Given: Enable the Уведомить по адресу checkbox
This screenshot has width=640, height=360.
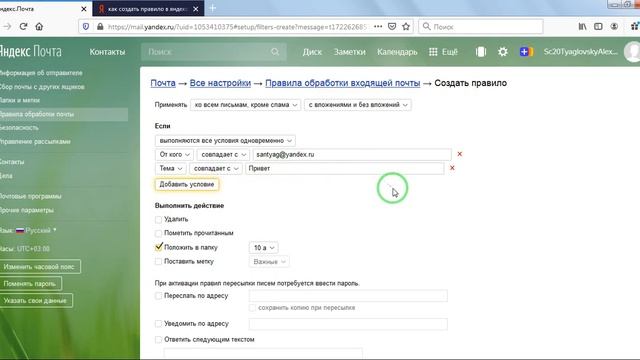Looking at the screenshot, I should click(158, 324).
